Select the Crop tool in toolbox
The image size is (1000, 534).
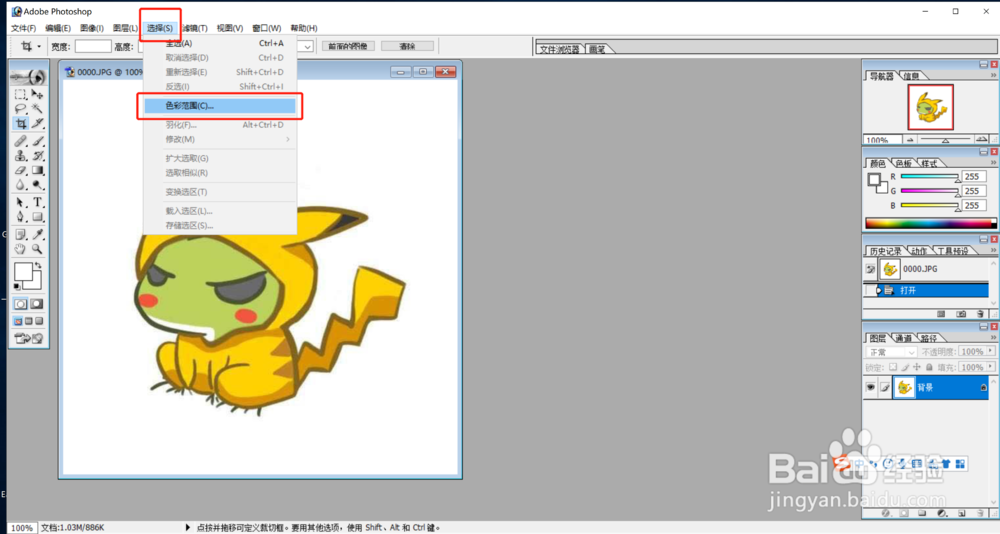tap(20, 123)
